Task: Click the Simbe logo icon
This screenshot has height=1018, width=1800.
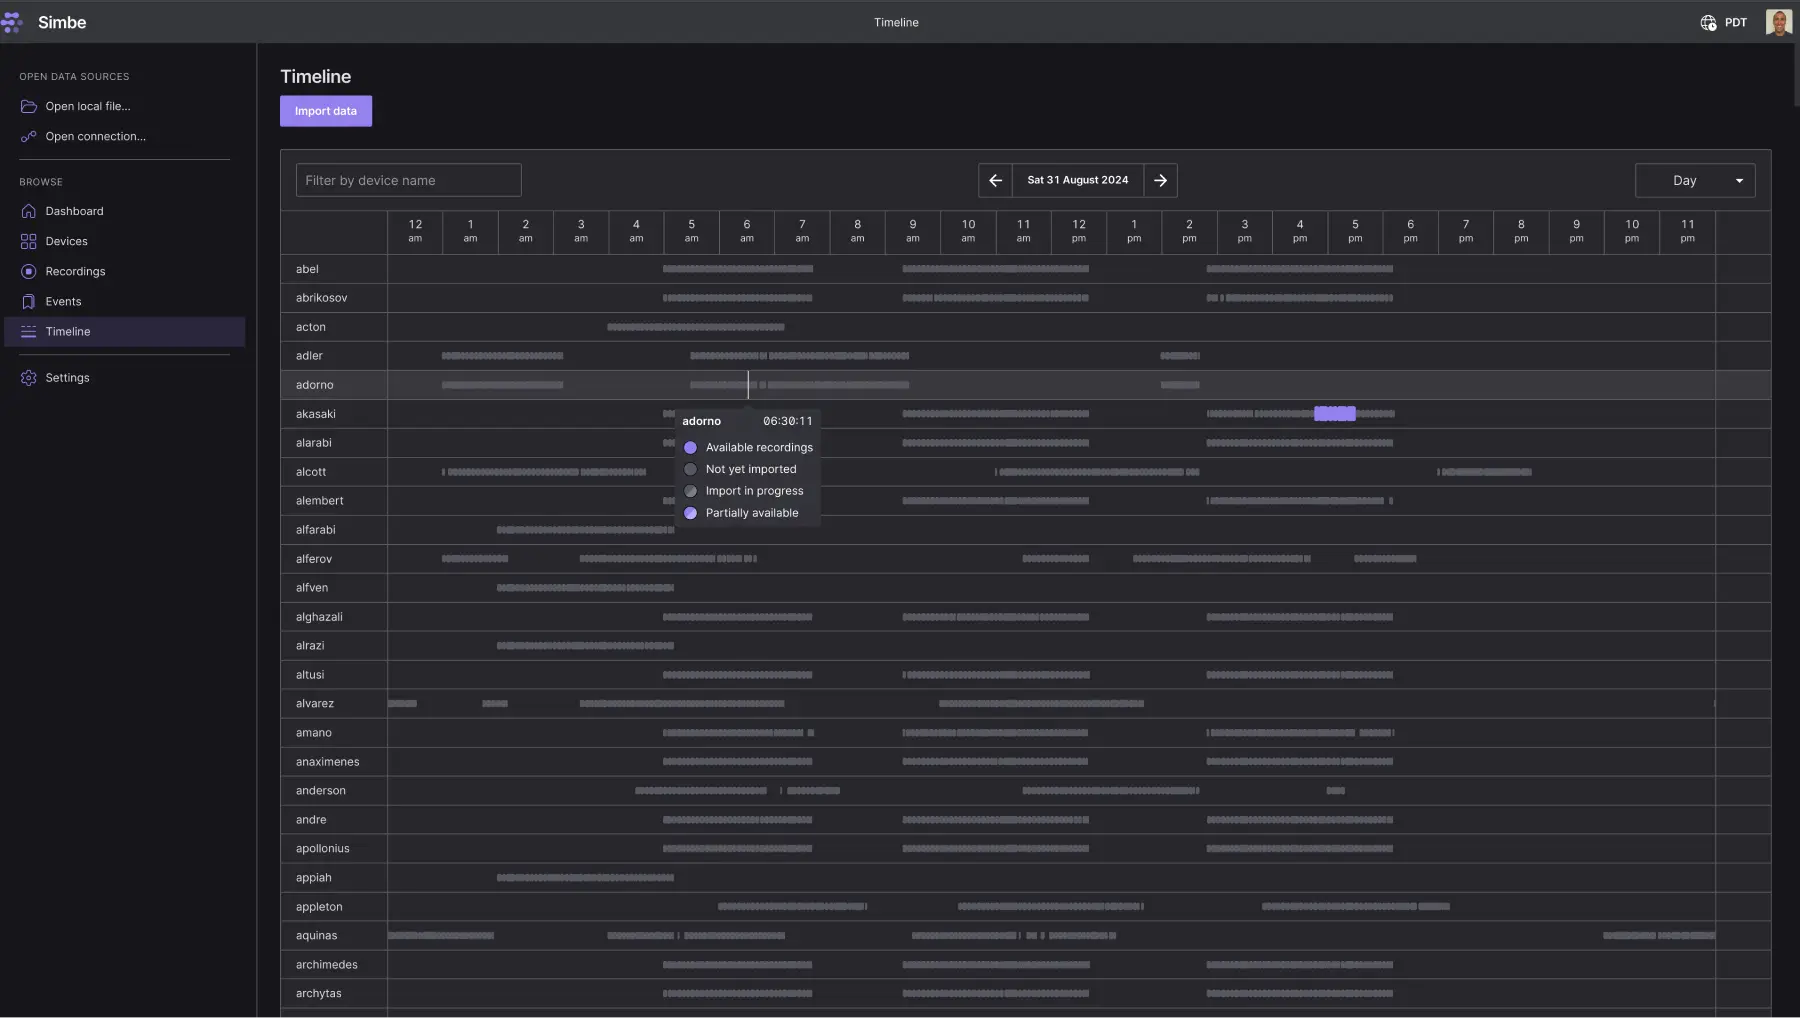Action: tap(13, 22)
